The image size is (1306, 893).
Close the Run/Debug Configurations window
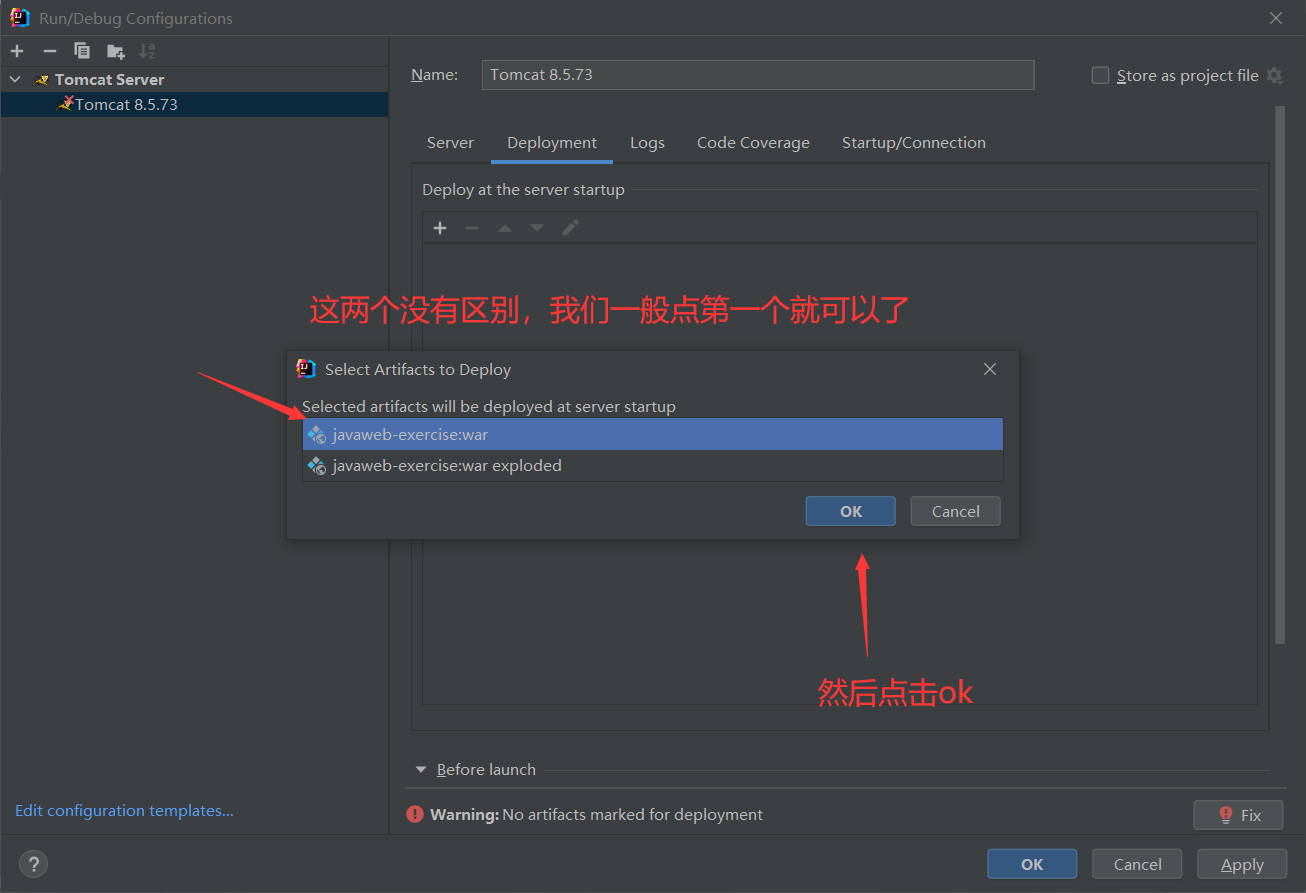click(x=1276, y=18)
